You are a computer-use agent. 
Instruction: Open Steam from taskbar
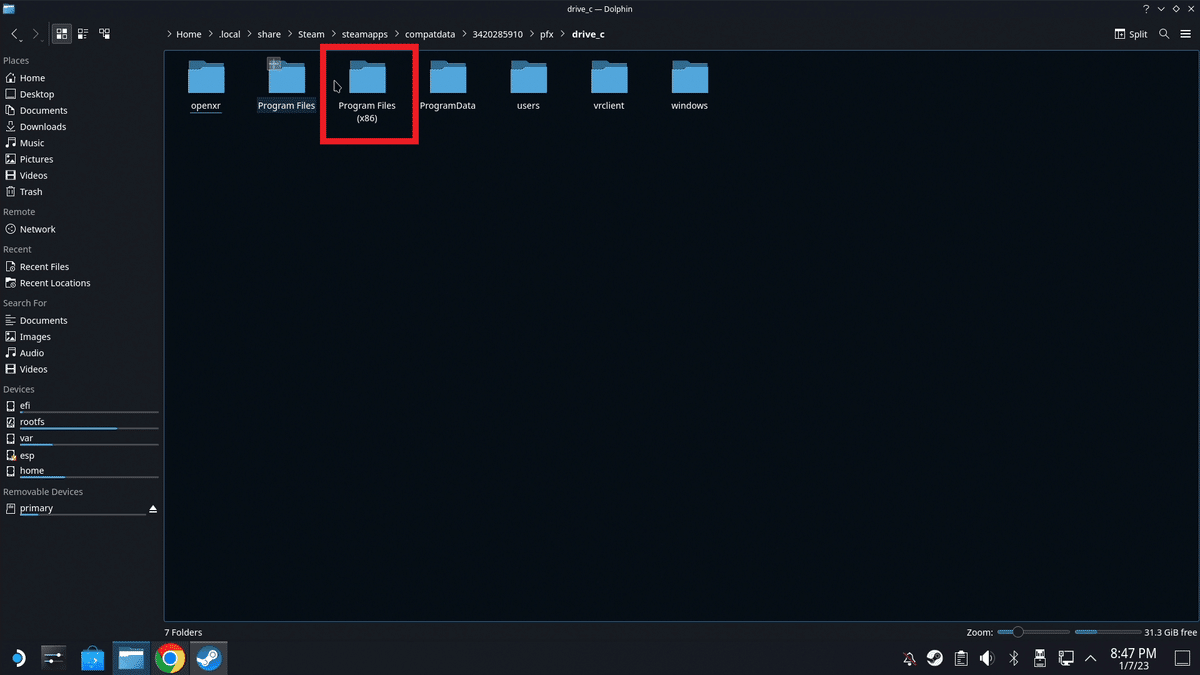coord(208,658)
